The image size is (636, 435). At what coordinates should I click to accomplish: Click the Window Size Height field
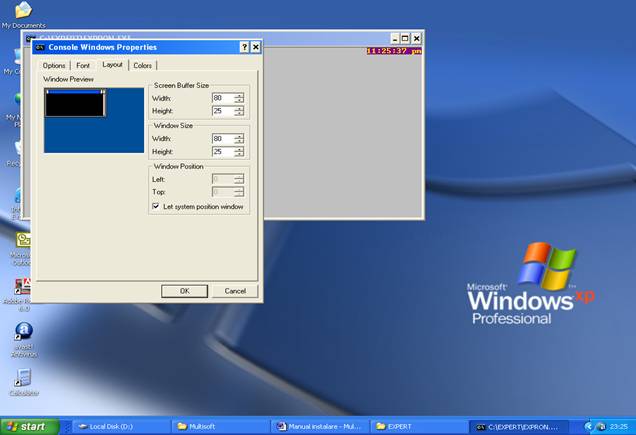(223, 152)
